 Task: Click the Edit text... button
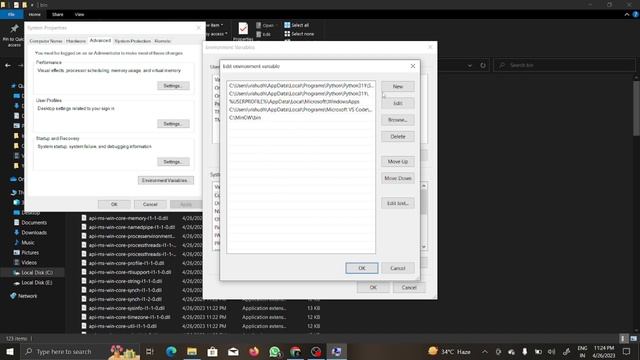point(398,203)
